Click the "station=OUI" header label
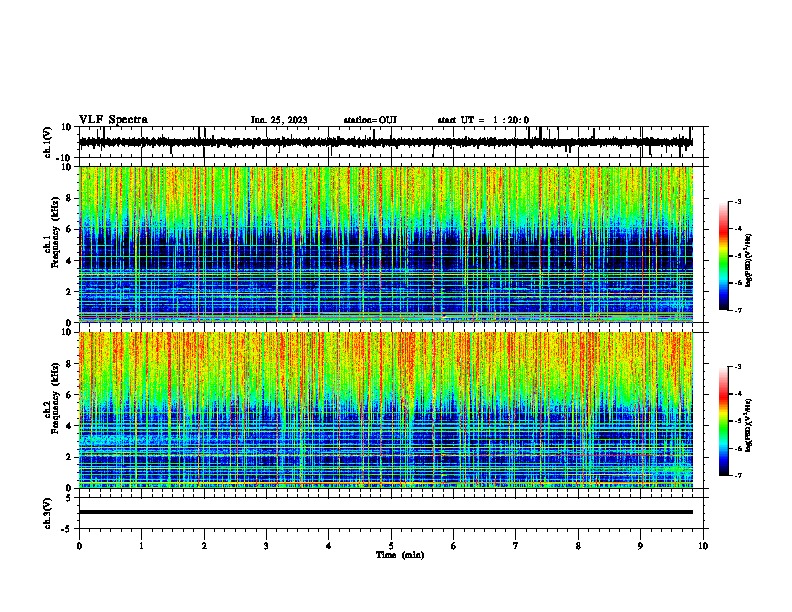 pos(370,120)
